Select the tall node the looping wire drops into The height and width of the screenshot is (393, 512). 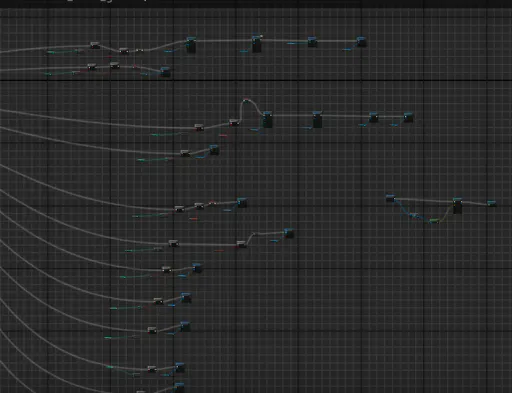[267, 120]
